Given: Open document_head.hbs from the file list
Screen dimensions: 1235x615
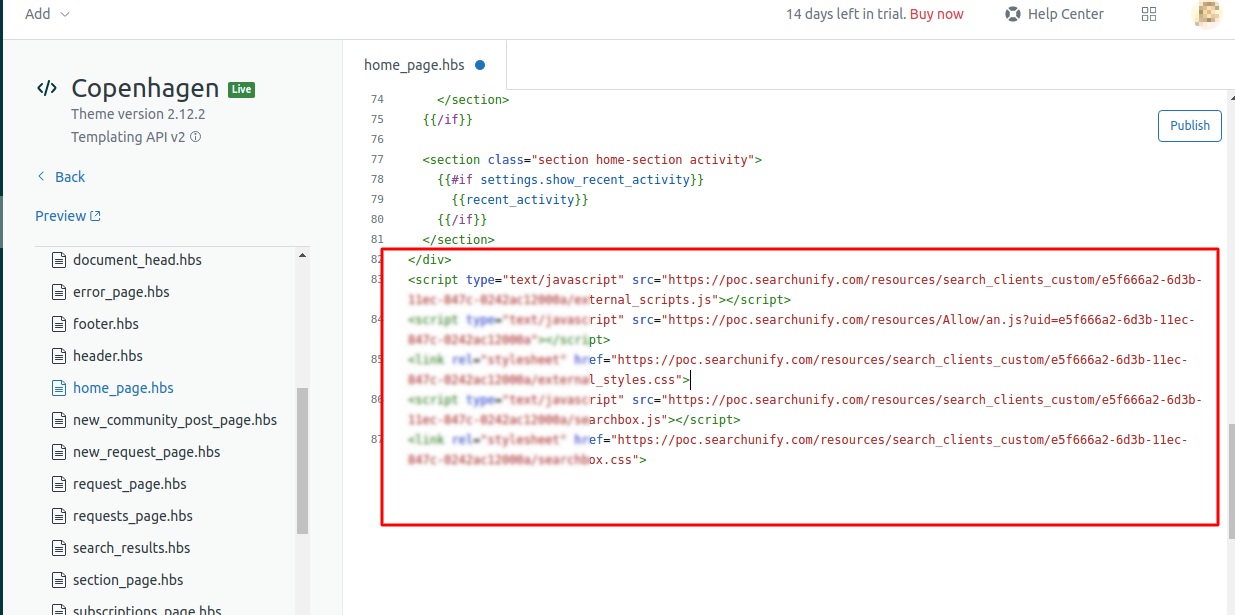Looking at the screenshot, I should pyautogui.click(x=137, y=260).
